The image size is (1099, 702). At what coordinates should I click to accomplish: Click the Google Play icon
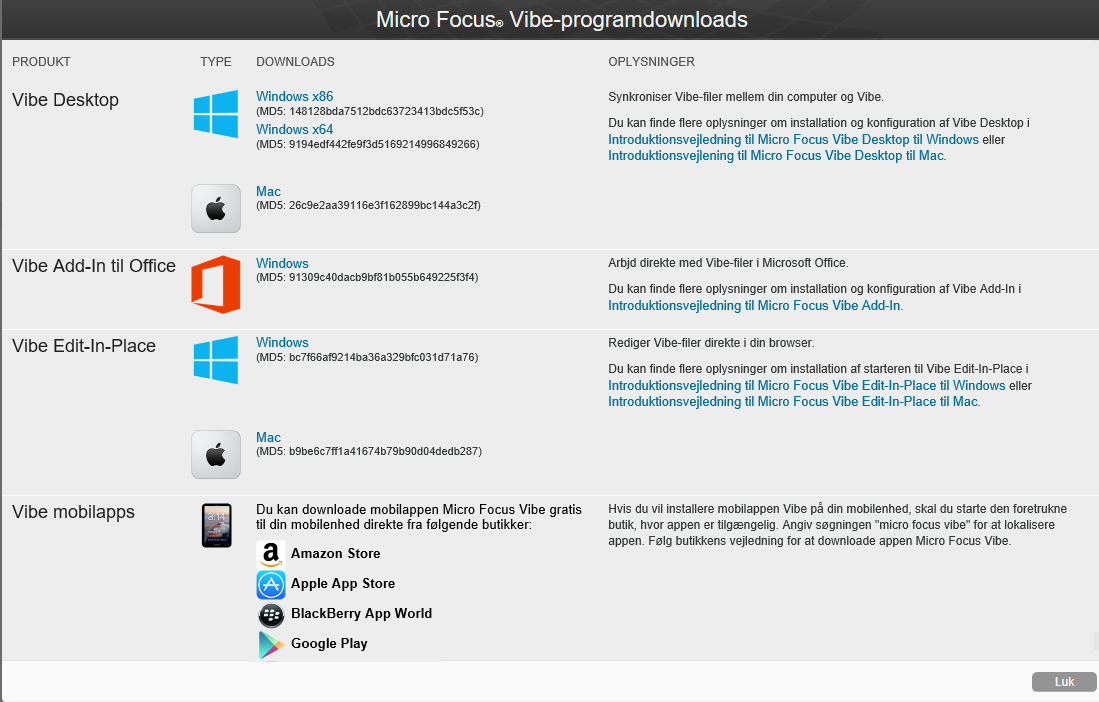[271, 644]
